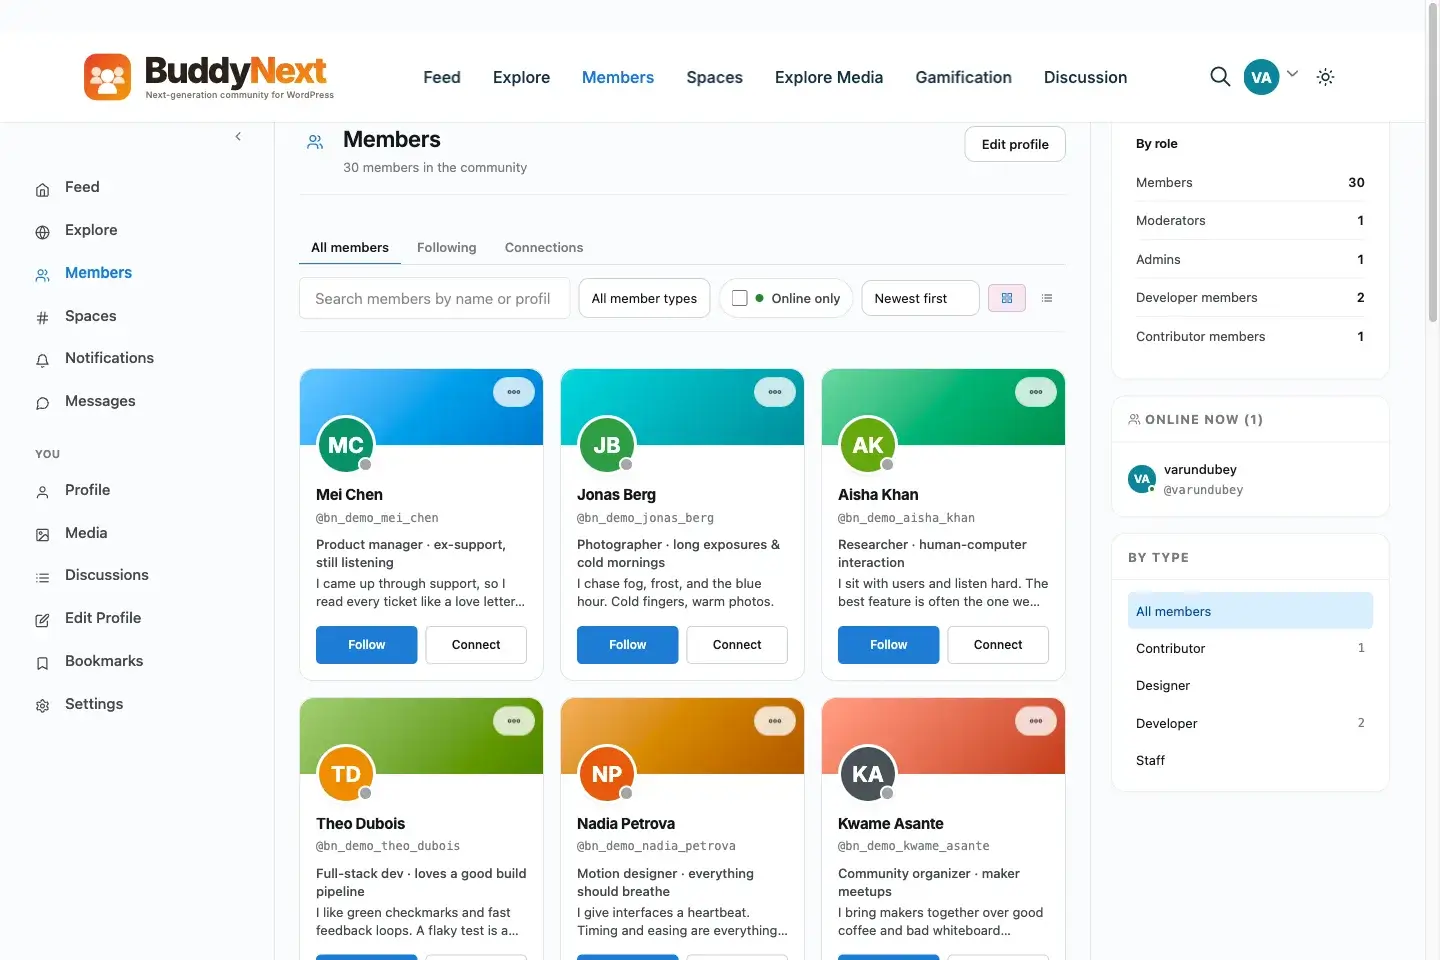Click the Settings gear icon in sidebar
Viewport: 1440px width, 960px height.
(42, 706)
